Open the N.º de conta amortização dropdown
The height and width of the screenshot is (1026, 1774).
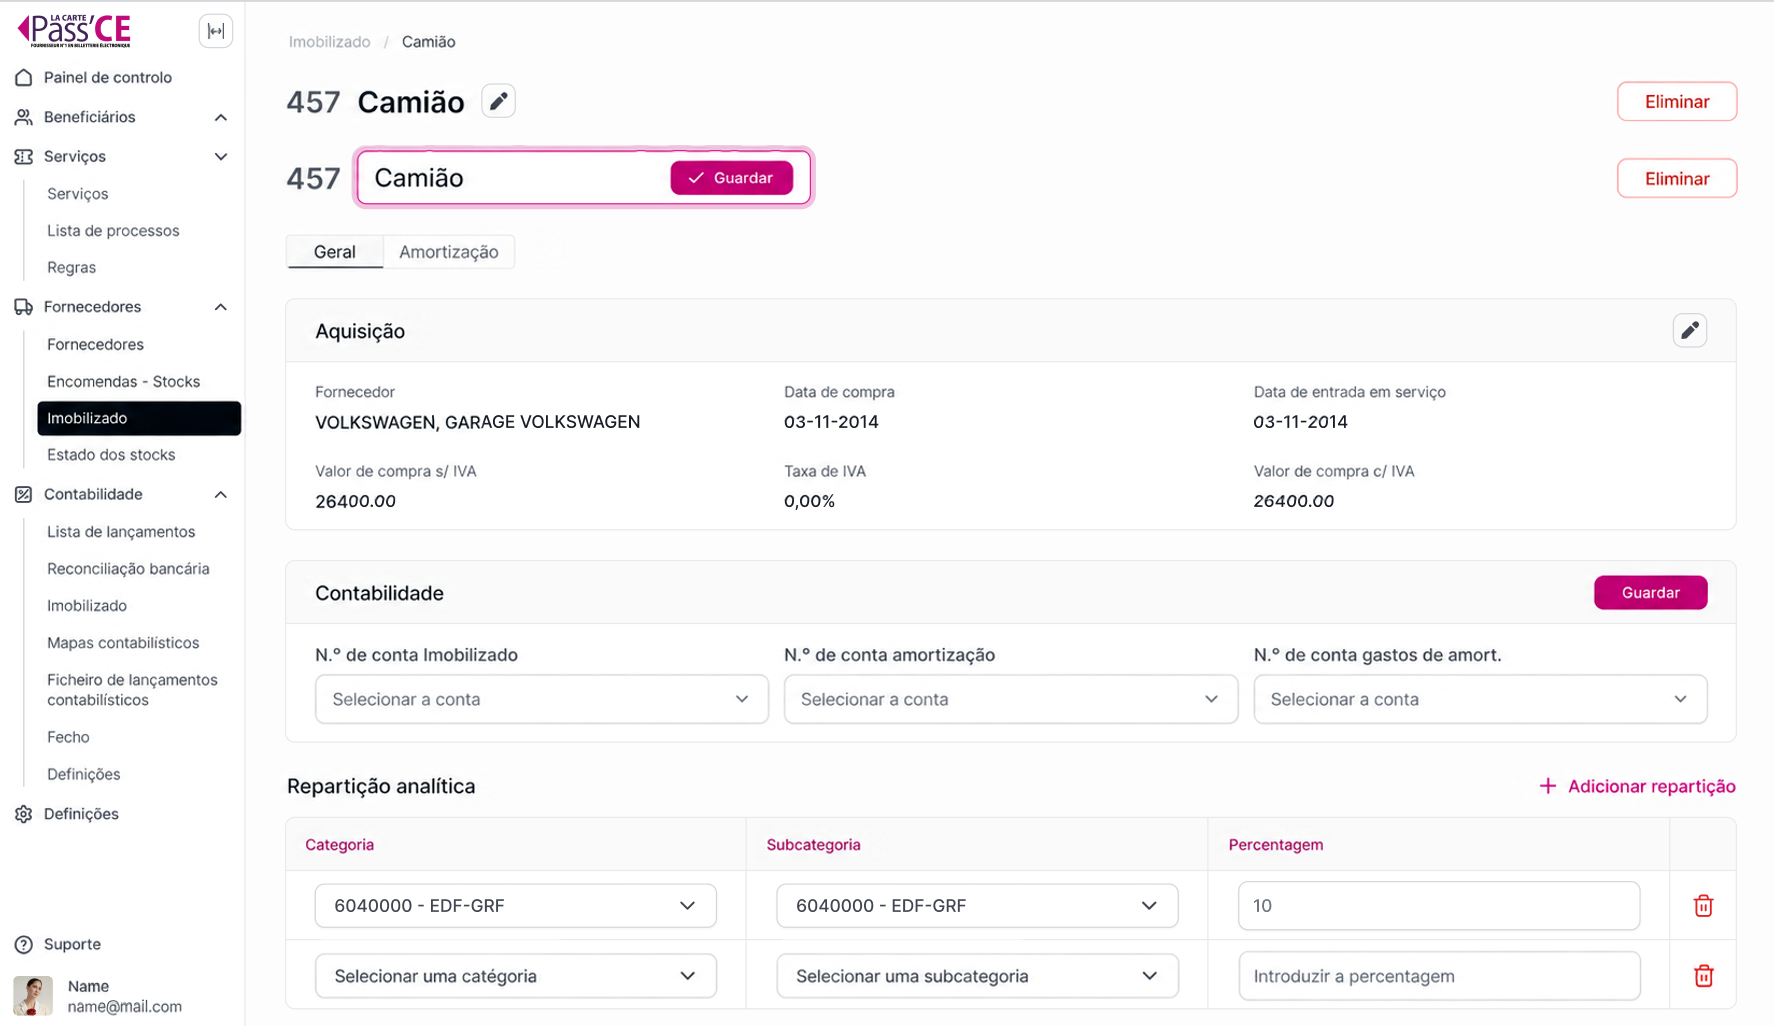coord(1010,699)
